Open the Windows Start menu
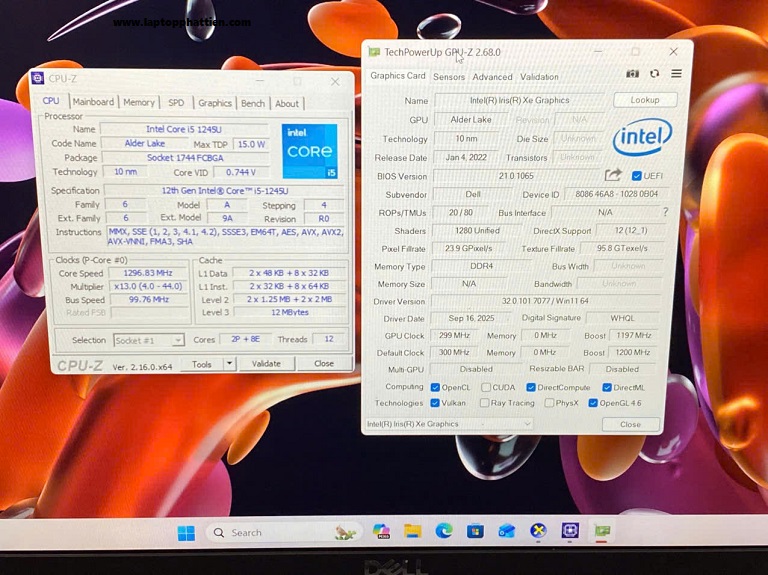Viewport: 768px width, 575px height. coord(186,532)
